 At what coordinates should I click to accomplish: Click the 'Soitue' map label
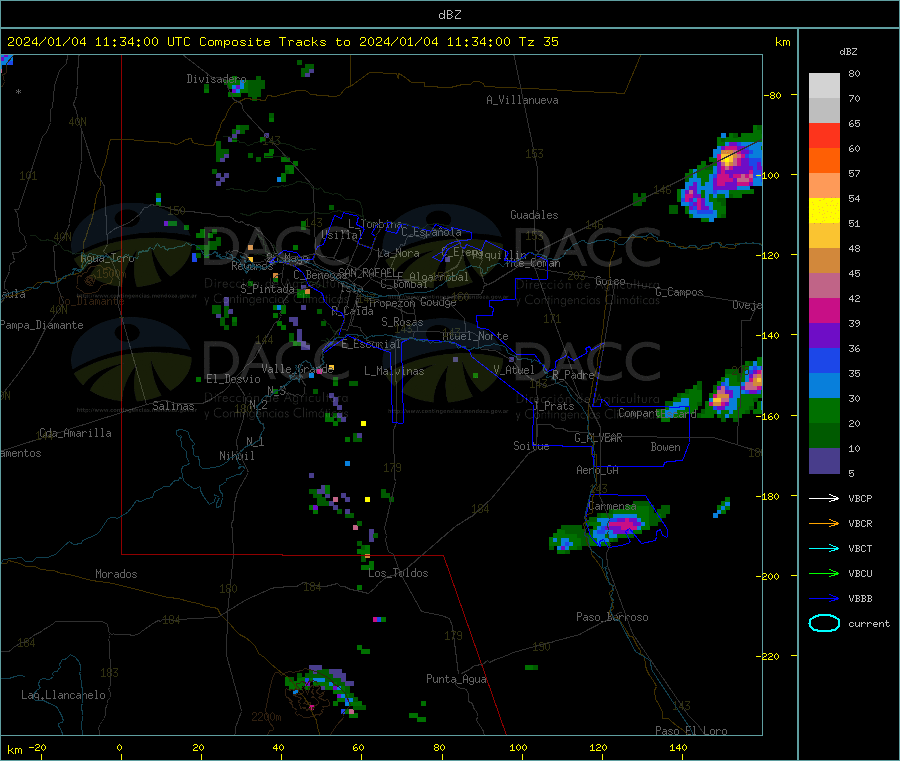click(531, 446)
